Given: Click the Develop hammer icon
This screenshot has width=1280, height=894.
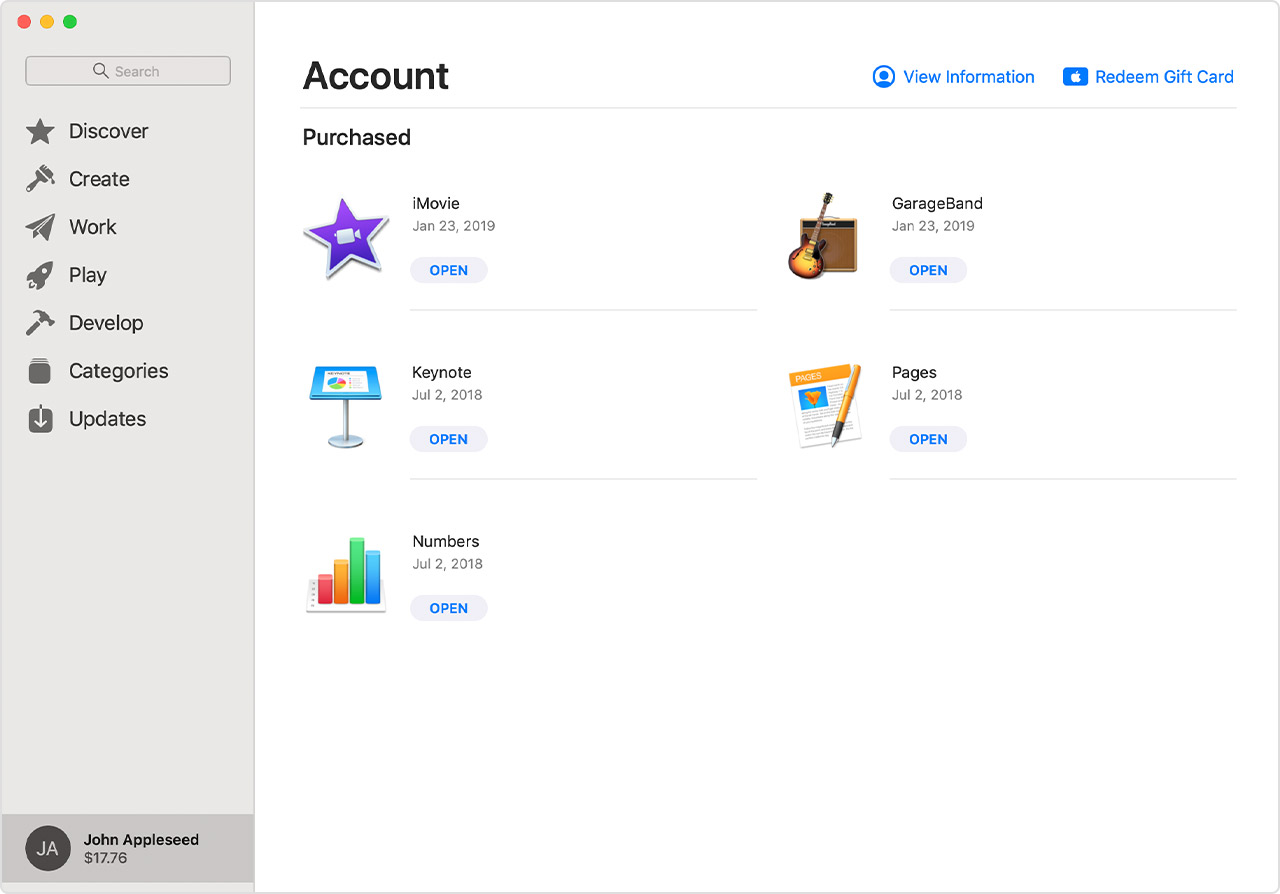Looking at the screenshot, I should 40,323.
